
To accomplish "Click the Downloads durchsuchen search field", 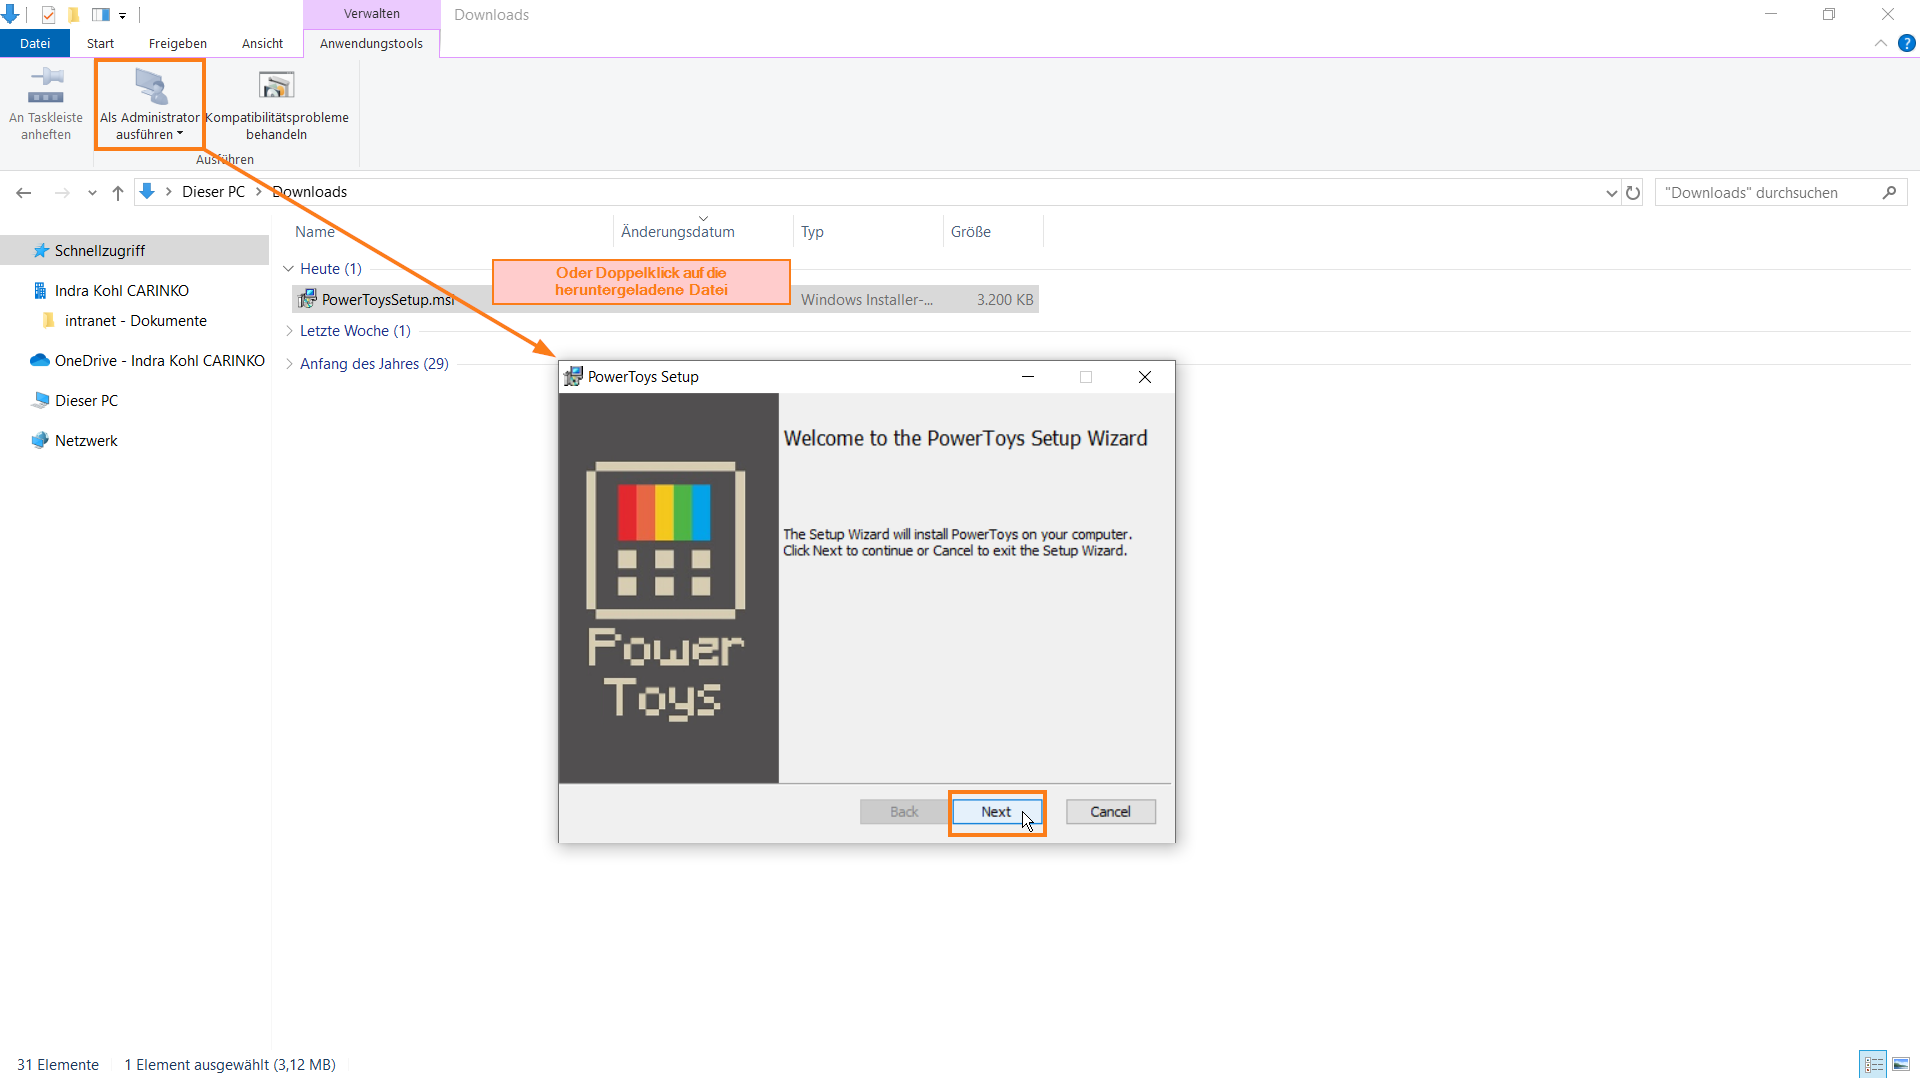I will click(x=1765, y=193).
